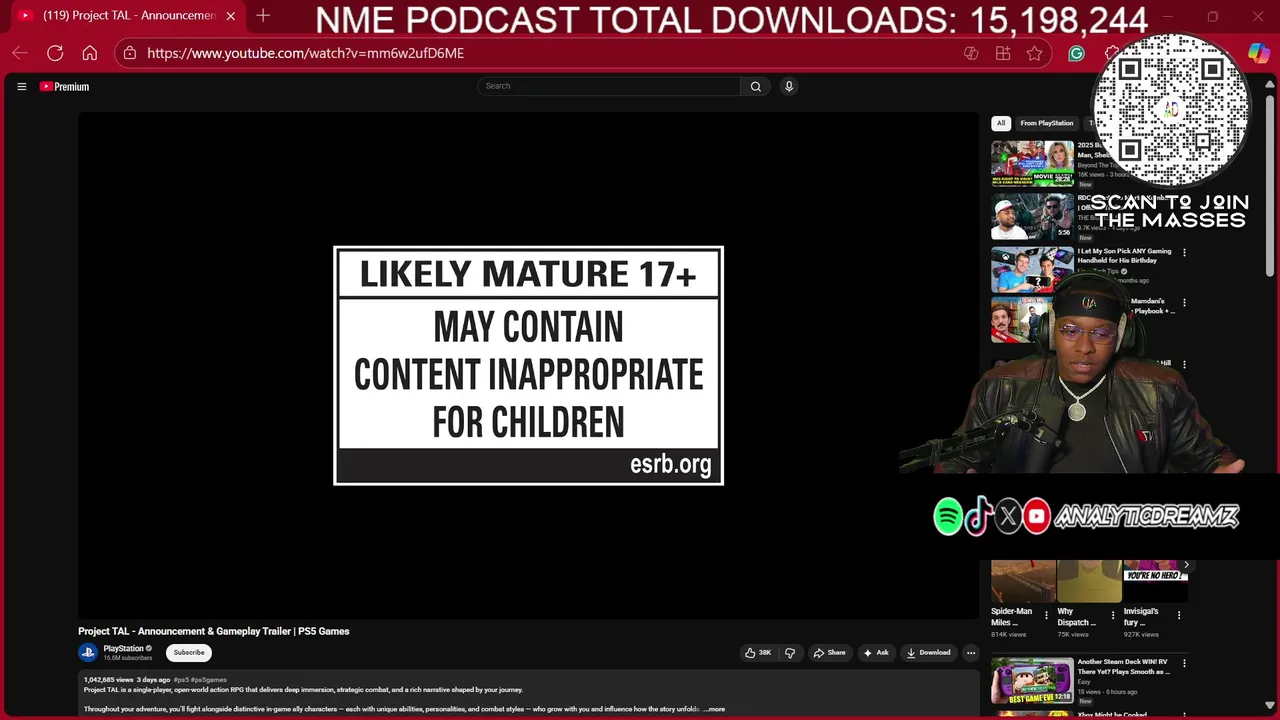Open options for Mamdani's Playbook video
Image resolution: width=1280 pixels, height=720 pixels.
coord(1184,302)
